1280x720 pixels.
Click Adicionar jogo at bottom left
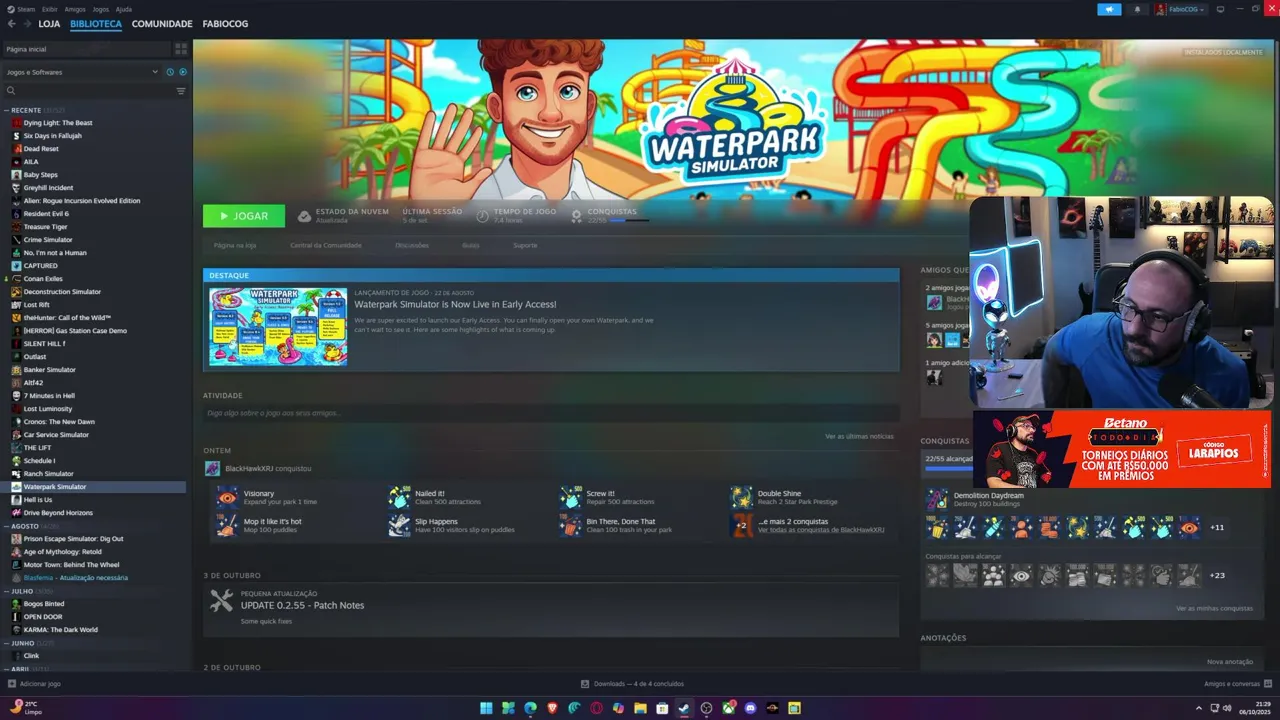click(x=34, y=684)
